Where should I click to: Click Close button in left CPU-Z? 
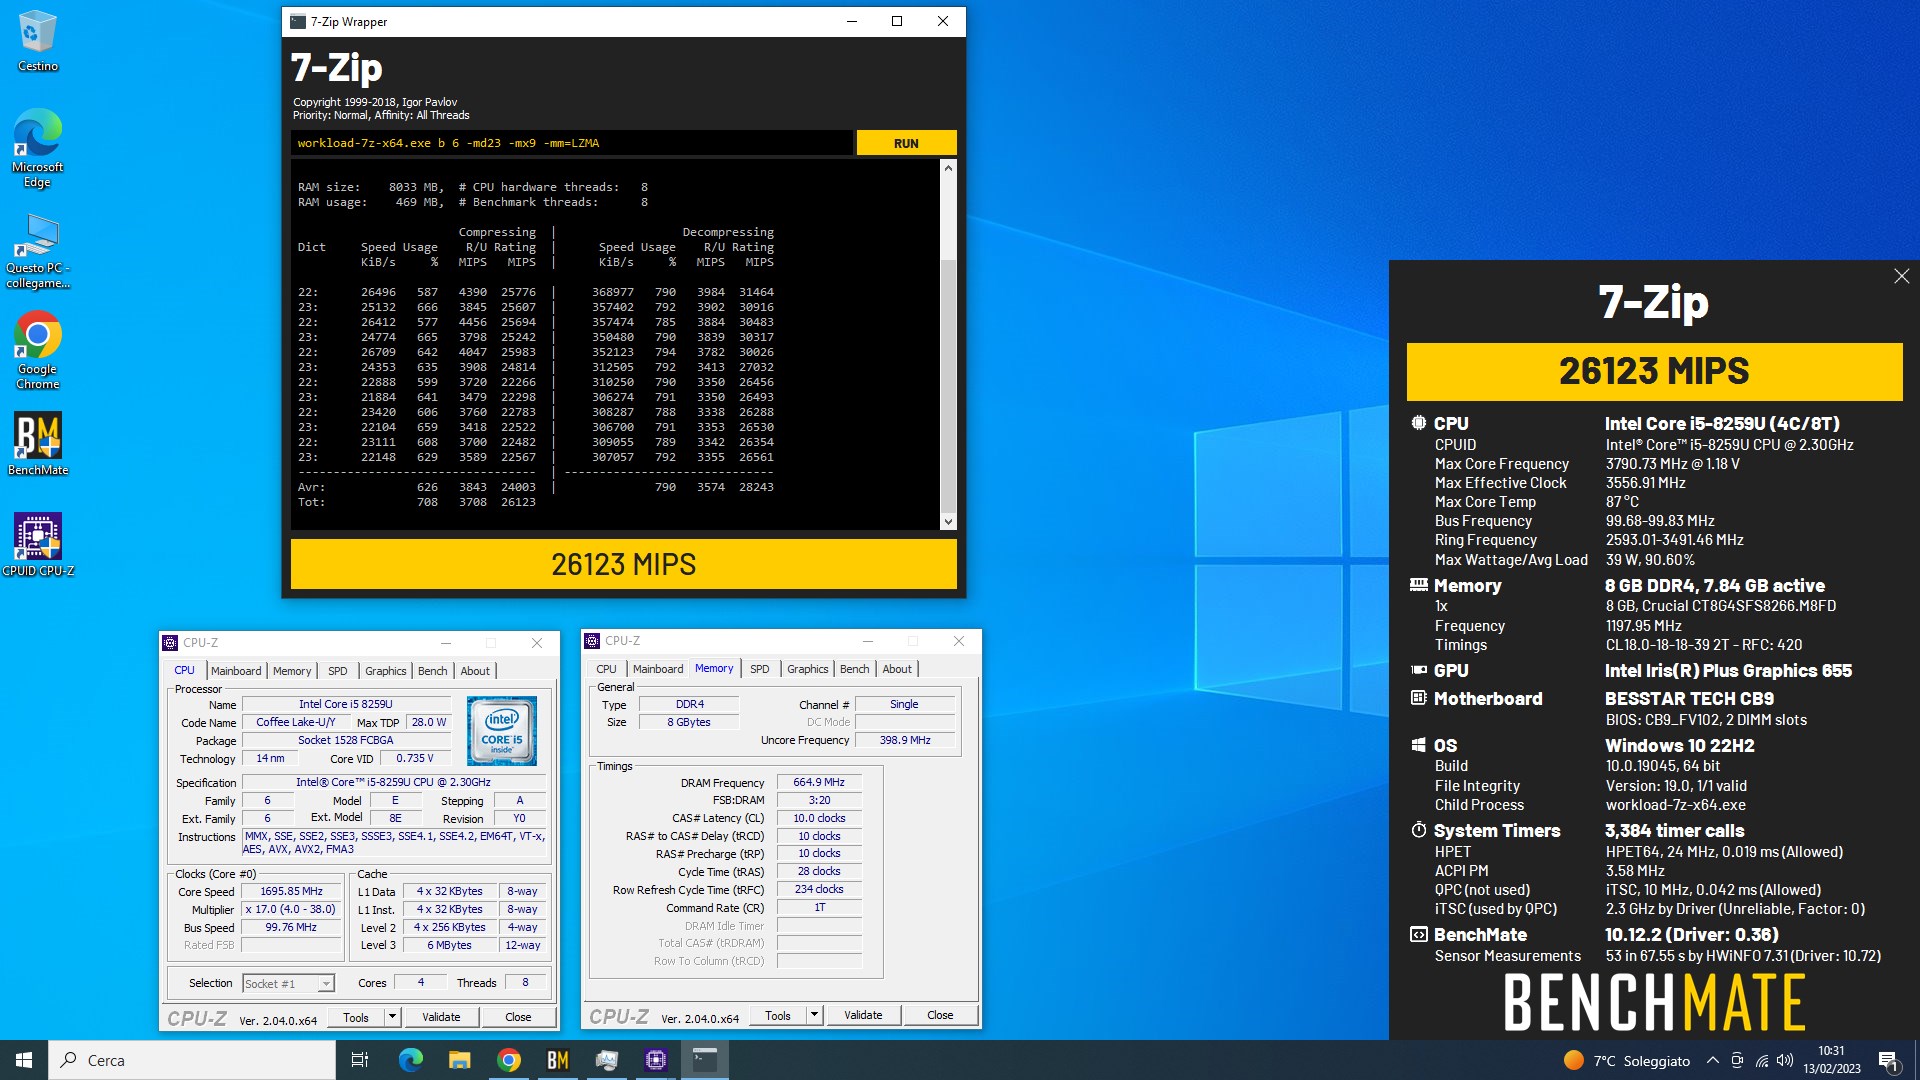518,1017
